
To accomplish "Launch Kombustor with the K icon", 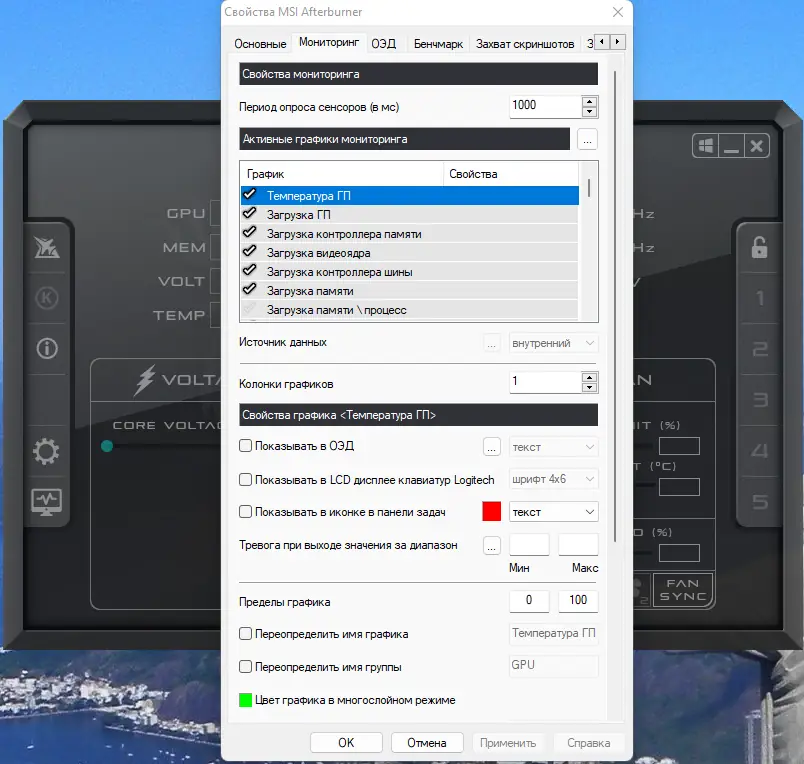I will [47, 298].
